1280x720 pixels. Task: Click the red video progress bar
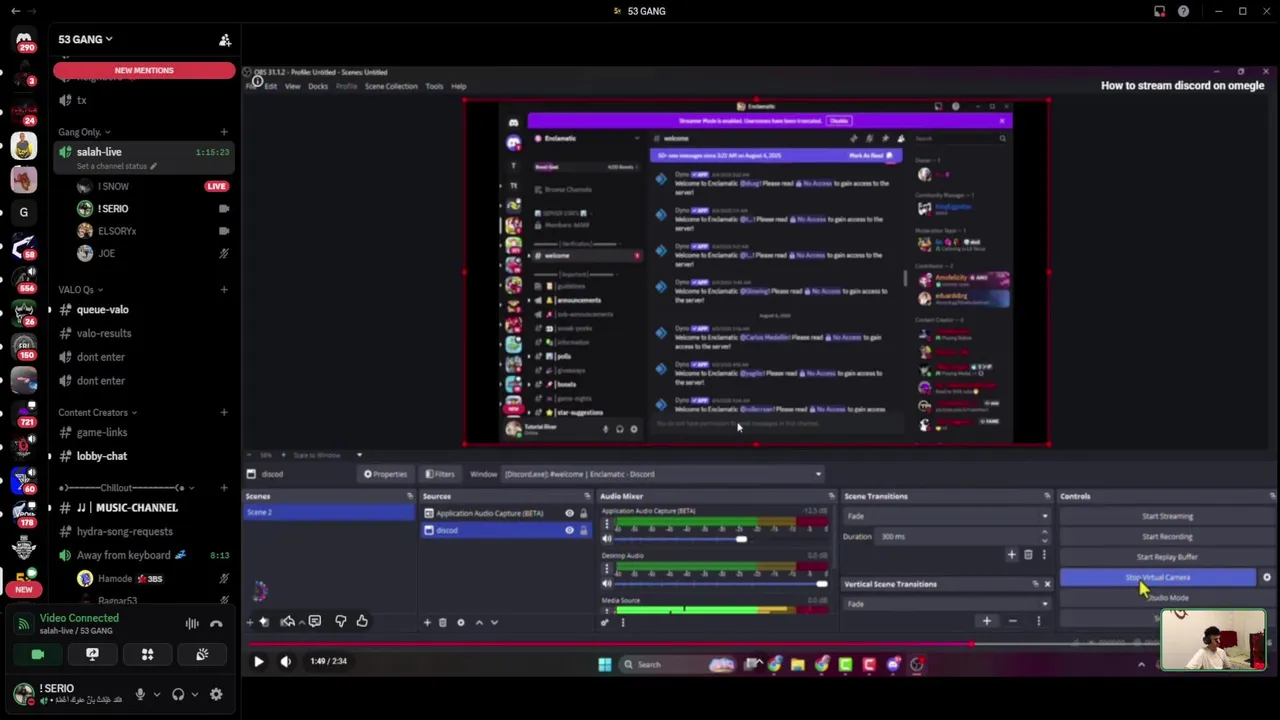point(760,644)
